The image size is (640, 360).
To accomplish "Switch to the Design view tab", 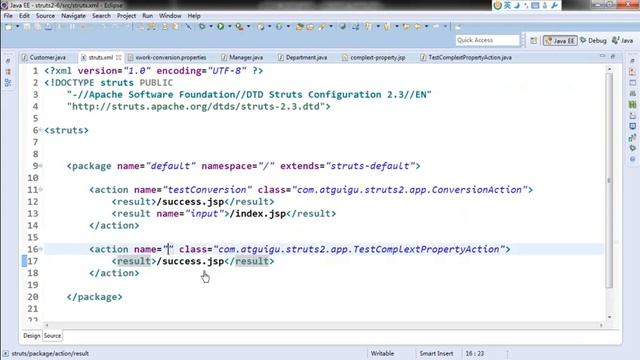I will pyautogui.click(x=31, y=336).
